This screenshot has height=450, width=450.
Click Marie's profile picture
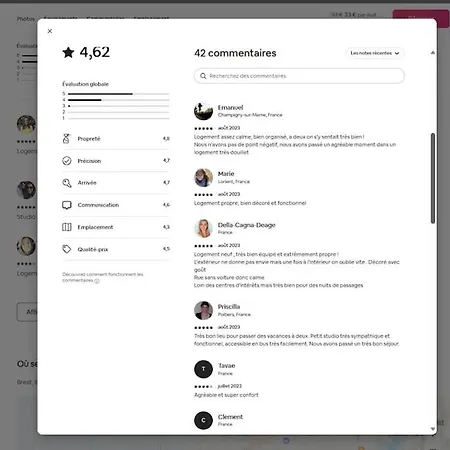(x=203, y=177)
